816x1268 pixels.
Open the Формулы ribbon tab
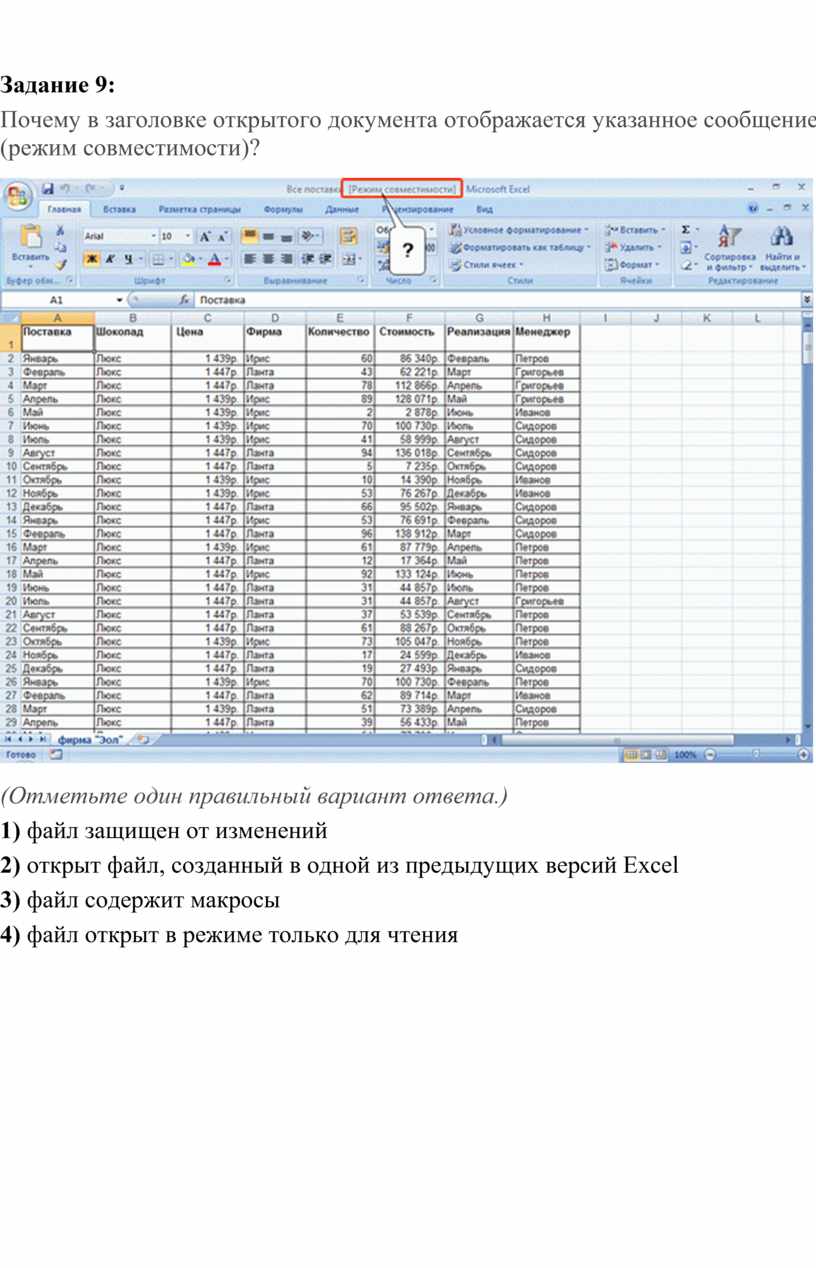pos(284,210)
